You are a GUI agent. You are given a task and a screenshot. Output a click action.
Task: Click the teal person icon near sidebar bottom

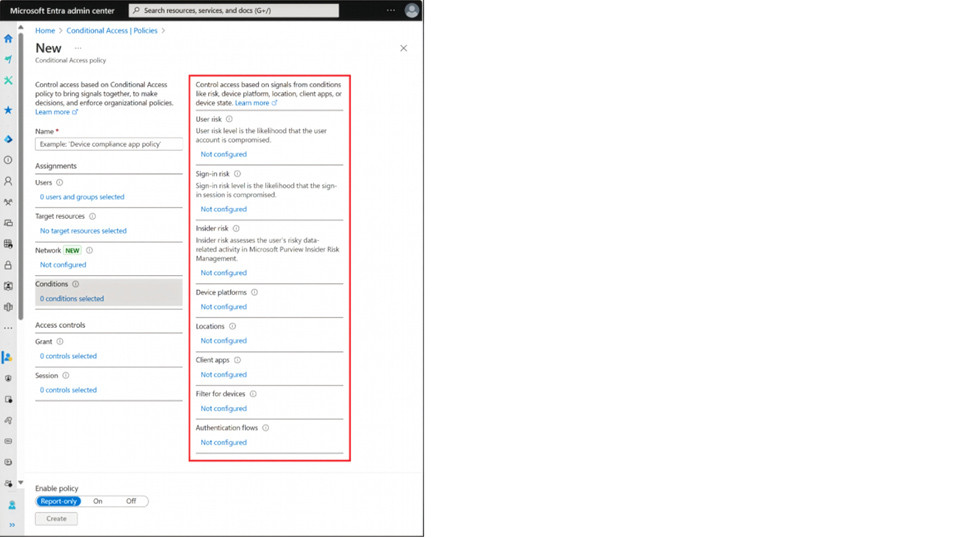tap(12, 505)
